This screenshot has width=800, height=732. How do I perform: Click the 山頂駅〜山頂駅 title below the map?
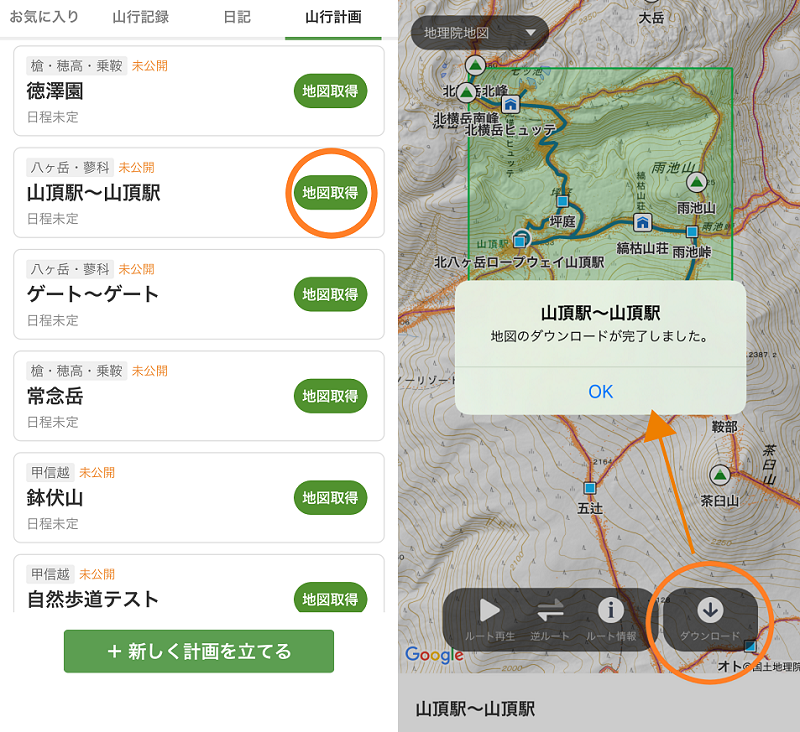pos(476,709)
